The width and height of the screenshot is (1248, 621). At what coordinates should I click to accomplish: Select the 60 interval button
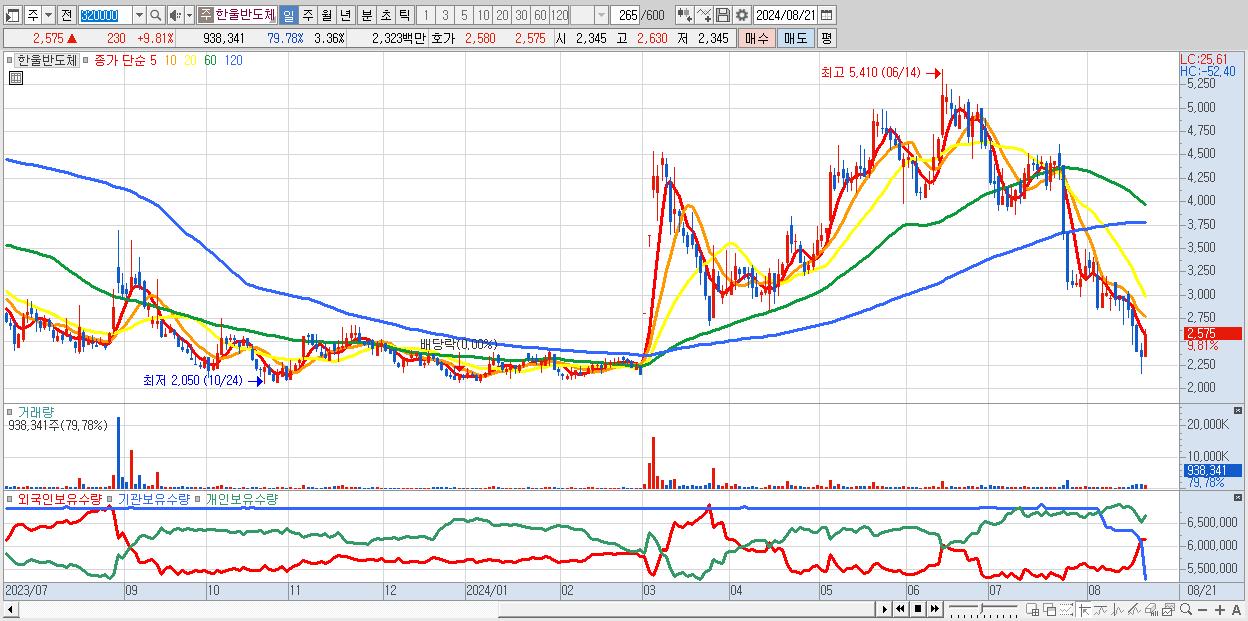pos(540,15)
